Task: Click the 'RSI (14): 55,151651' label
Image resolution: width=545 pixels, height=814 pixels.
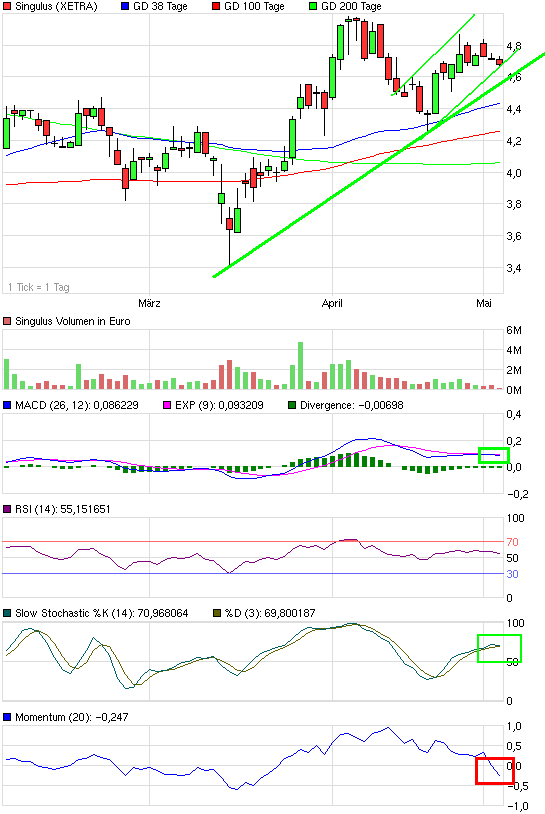Action: (63, 509)
